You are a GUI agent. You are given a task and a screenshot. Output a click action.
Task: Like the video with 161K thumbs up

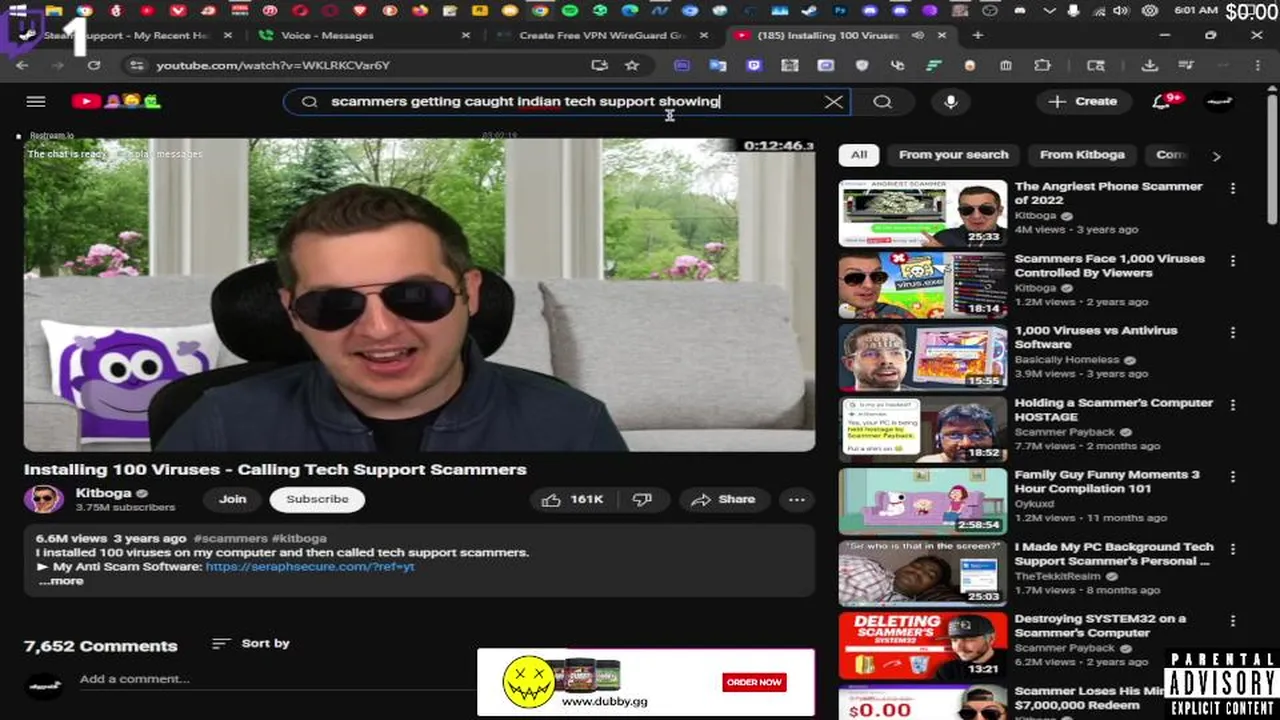(573, 499)
